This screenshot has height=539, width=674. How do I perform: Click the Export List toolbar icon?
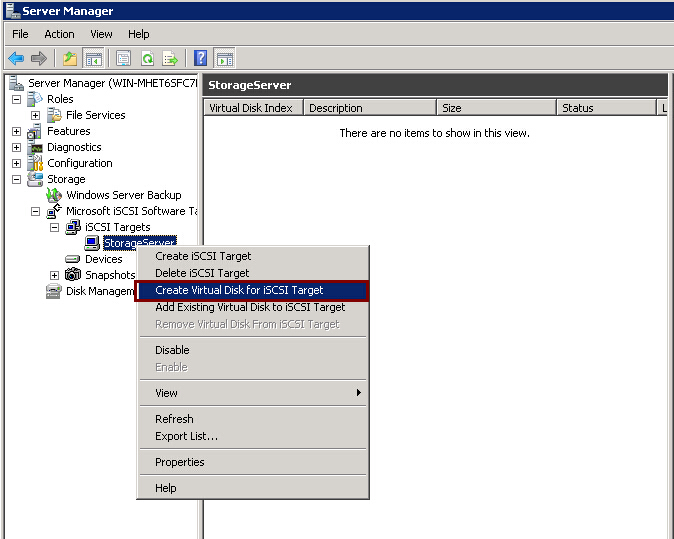[x=170, y=58]
